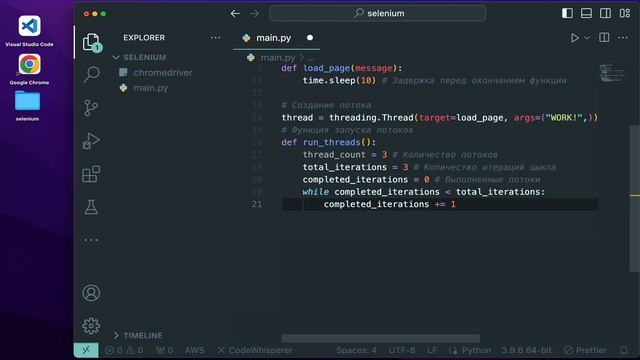Viewport: 640px width, 360px height.
Task: Click the remote window indicator in status bar
Action: [x=86, y=350]
